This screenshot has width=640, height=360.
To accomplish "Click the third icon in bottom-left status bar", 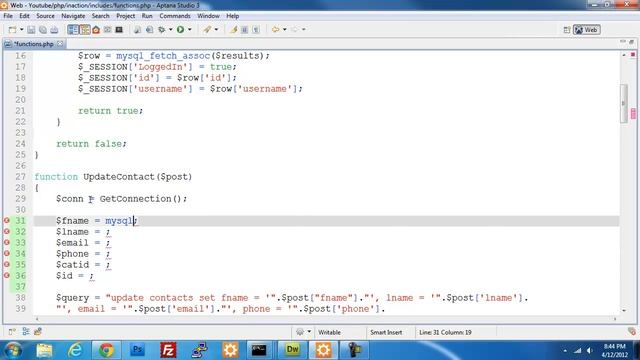I will [x=38, y=331].
